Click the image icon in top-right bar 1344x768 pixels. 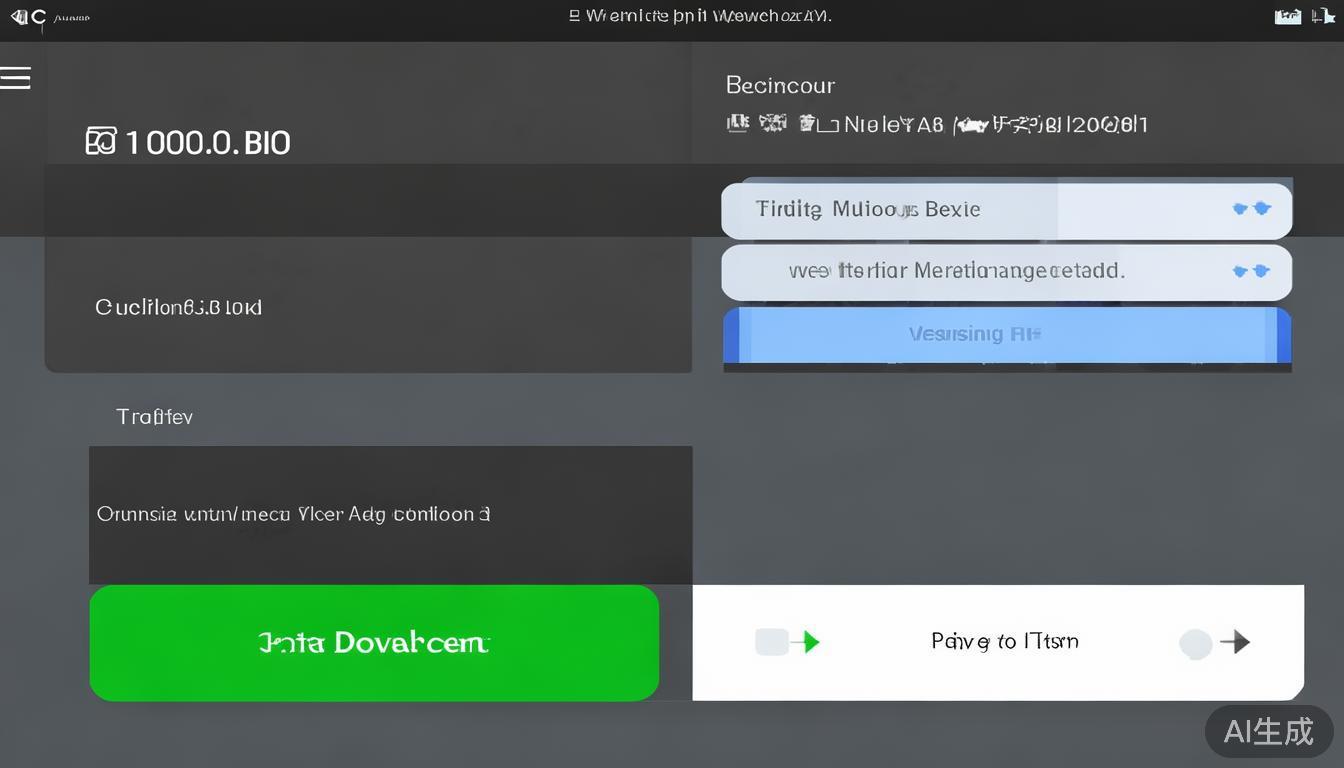[1288, 16]
